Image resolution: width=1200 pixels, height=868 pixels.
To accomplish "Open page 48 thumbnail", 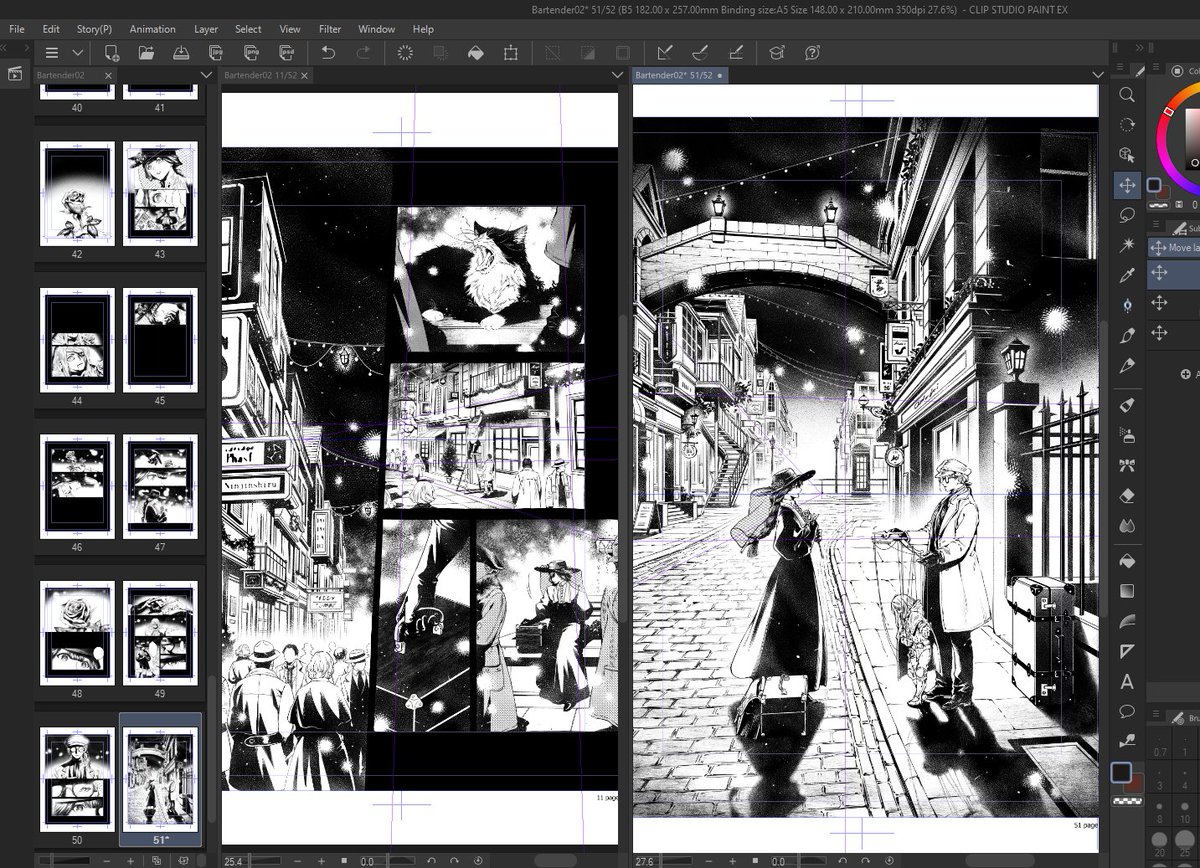I will 77,632.
